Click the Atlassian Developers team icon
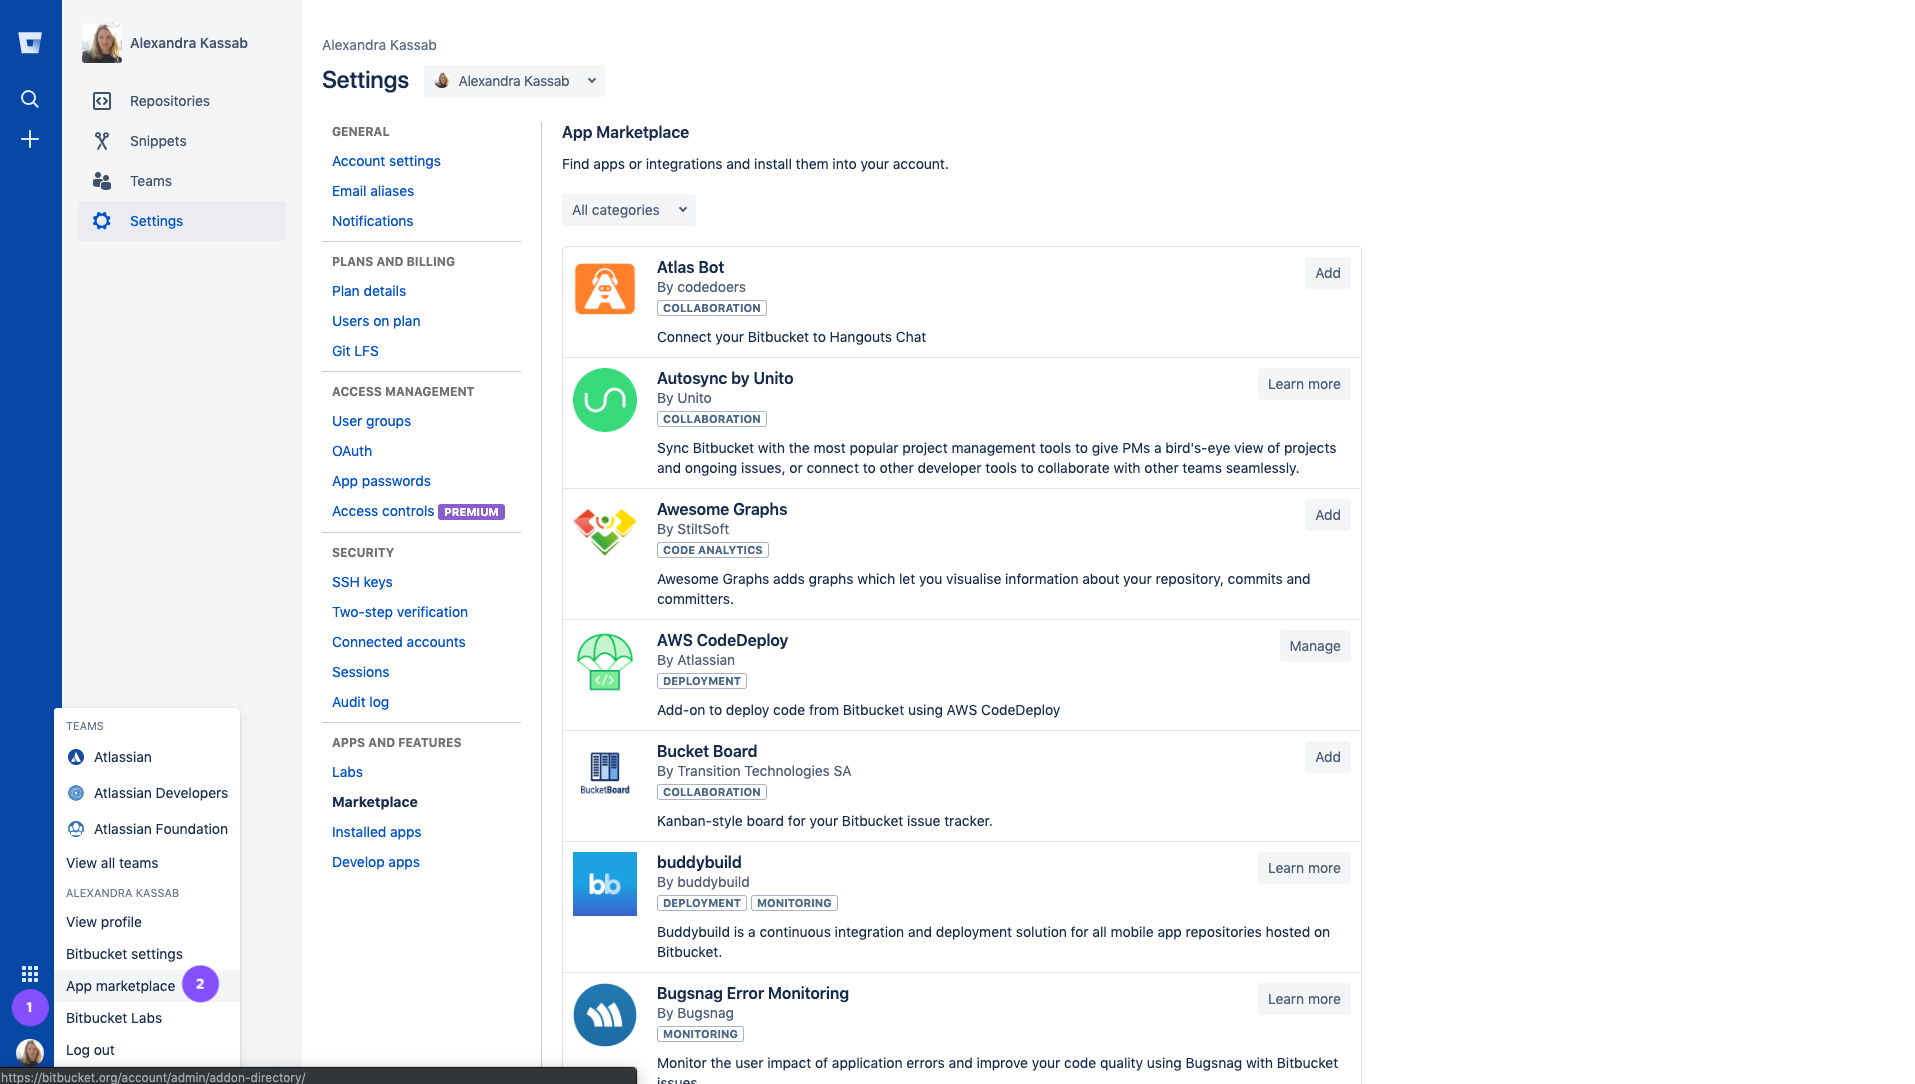Screen dimensions: 1915x1084 click(76, 793)
